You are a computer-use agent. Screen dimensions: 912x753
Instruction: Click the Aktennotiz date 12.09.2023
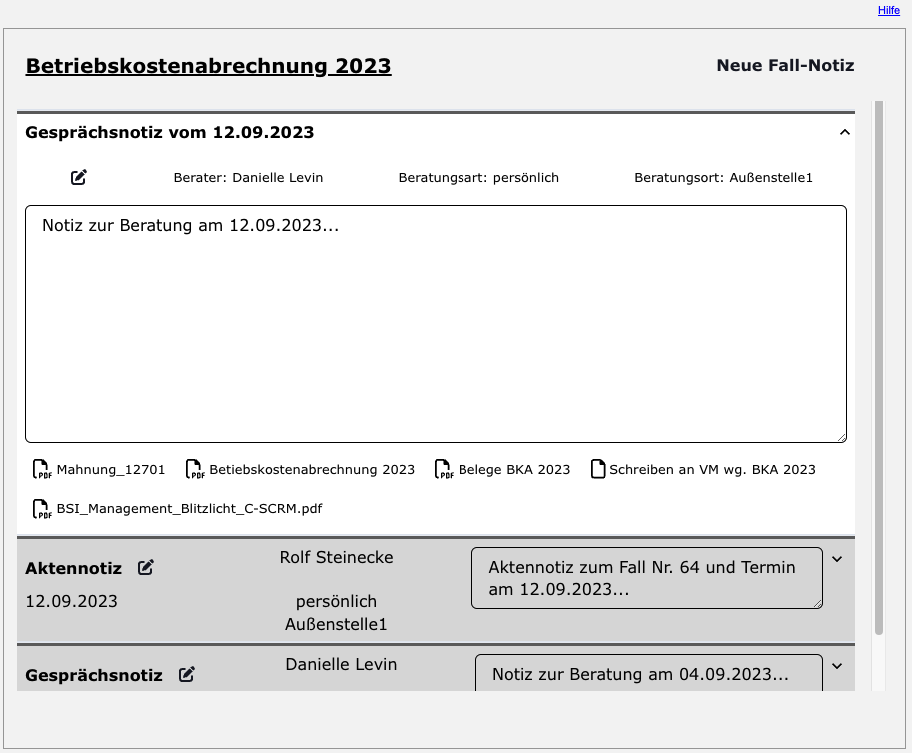tap(72, 601)
